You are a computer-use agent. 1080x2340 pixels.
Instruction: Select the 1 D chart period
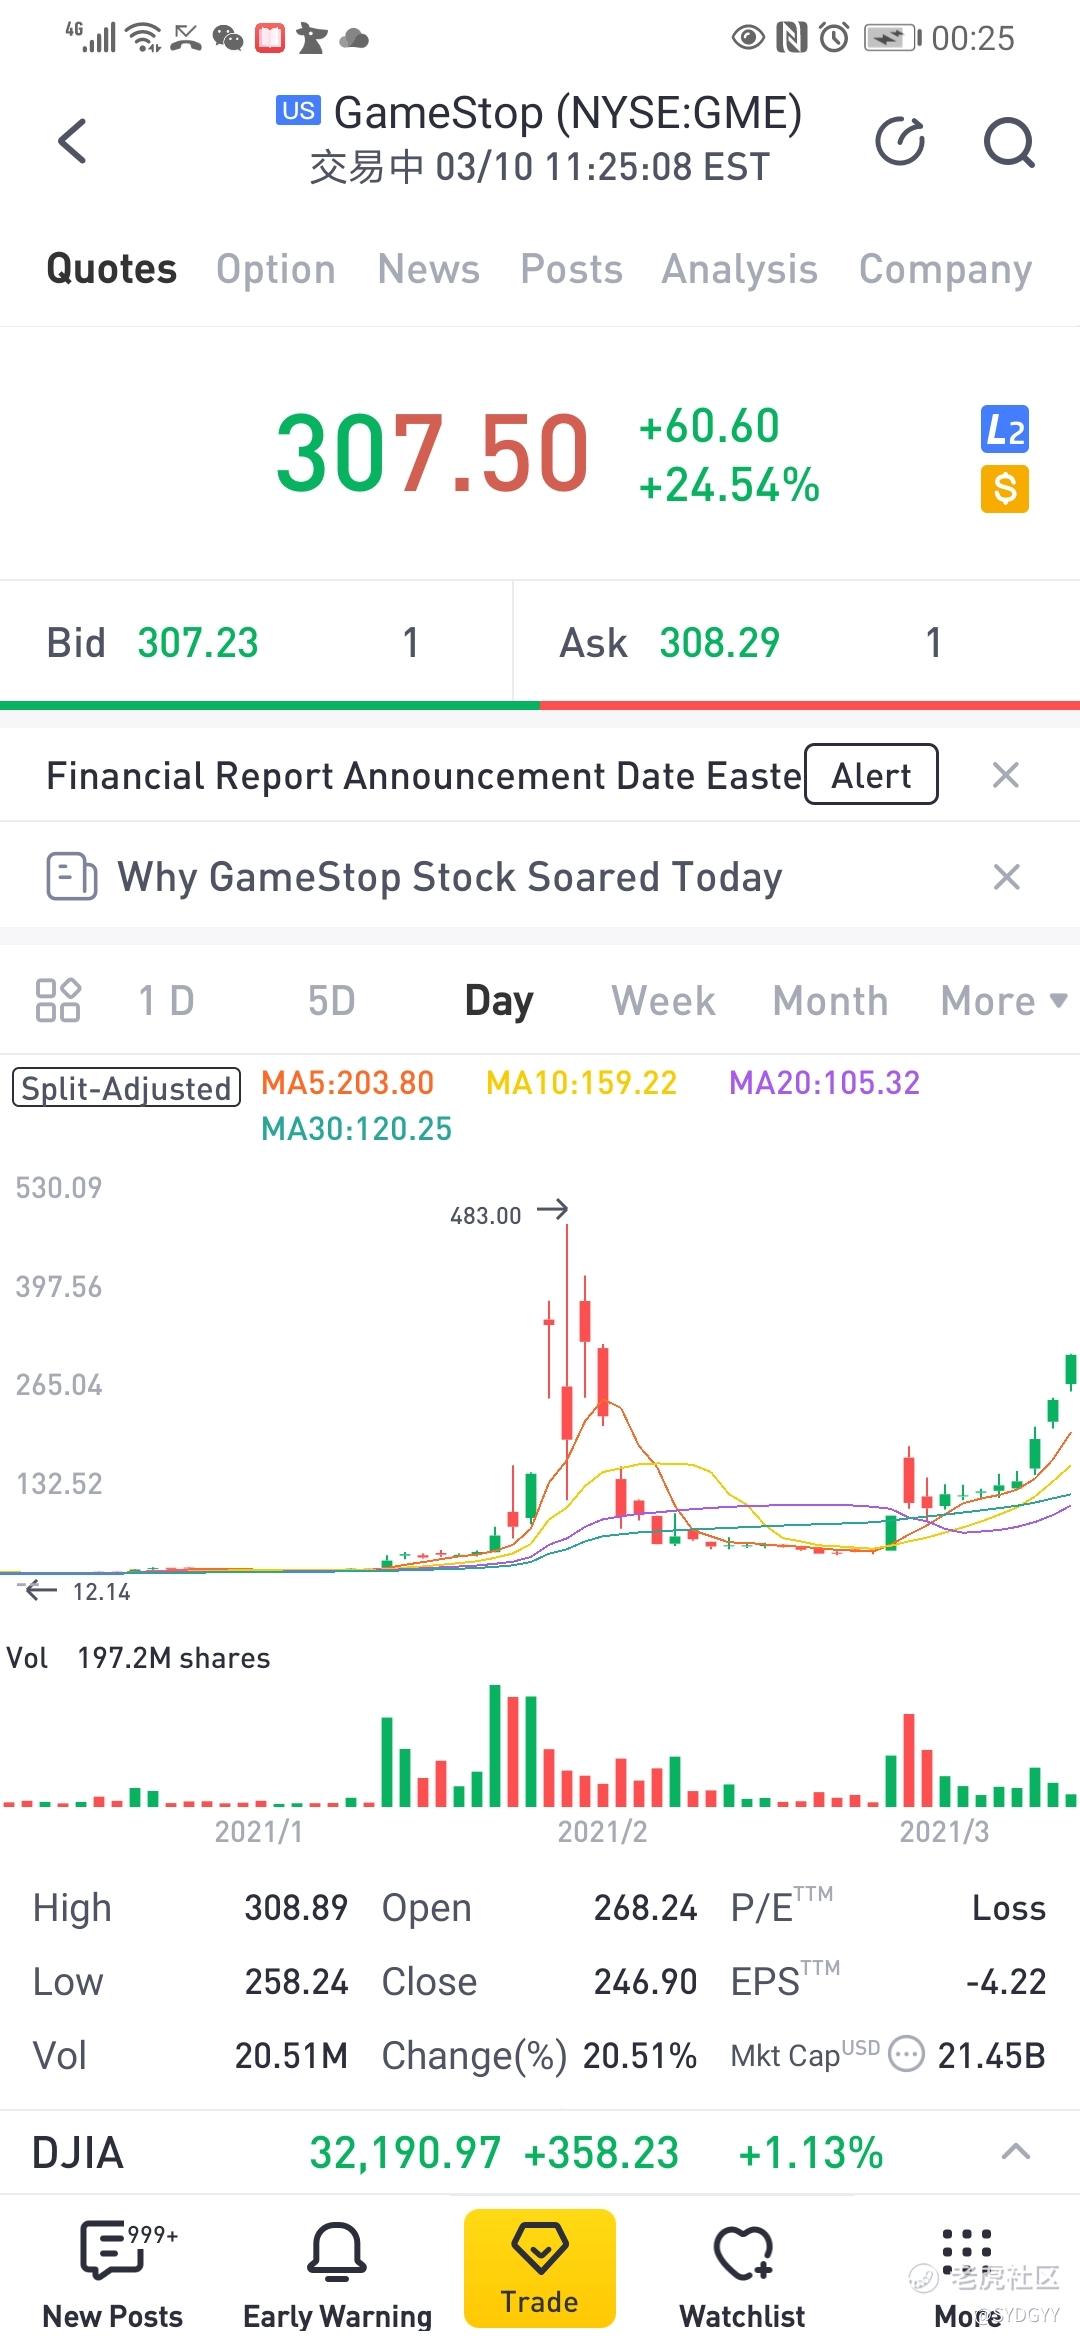coord(166,1000)
